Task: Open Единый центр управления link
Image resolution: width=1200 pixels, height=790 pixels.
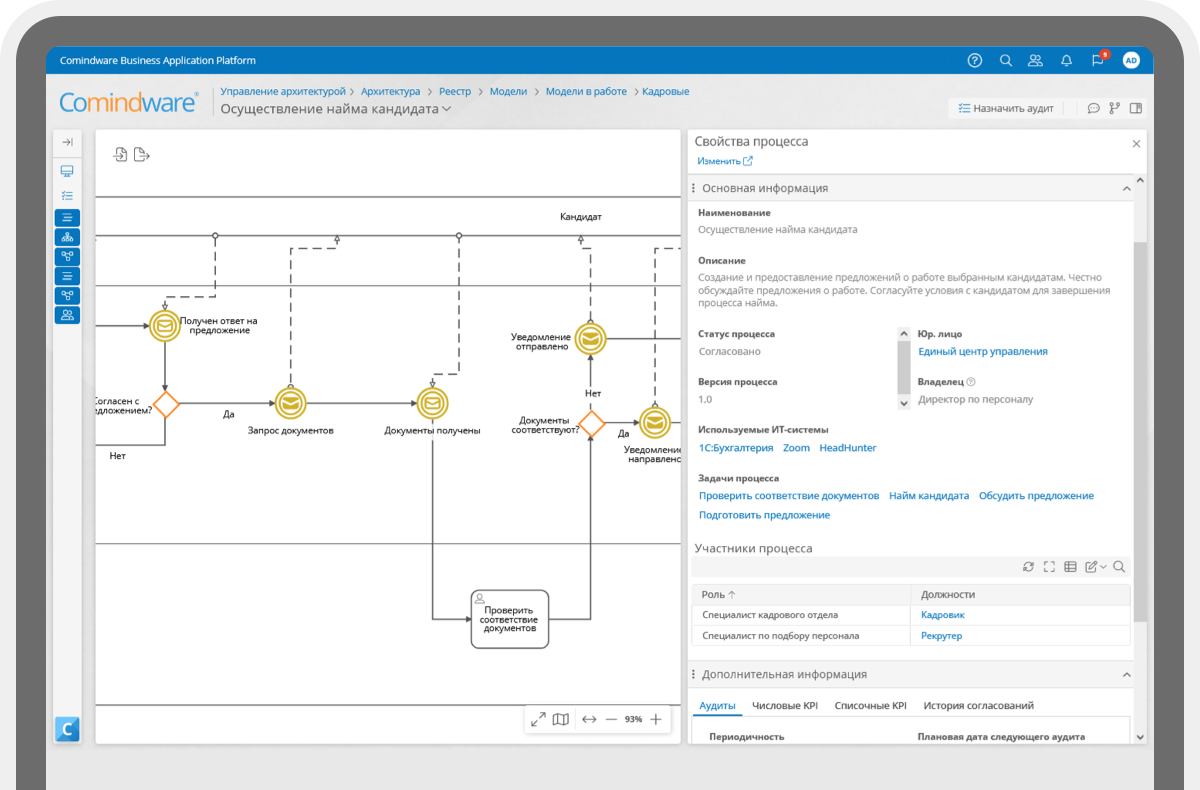Action: pyautogui.click(x=983, y=351)
